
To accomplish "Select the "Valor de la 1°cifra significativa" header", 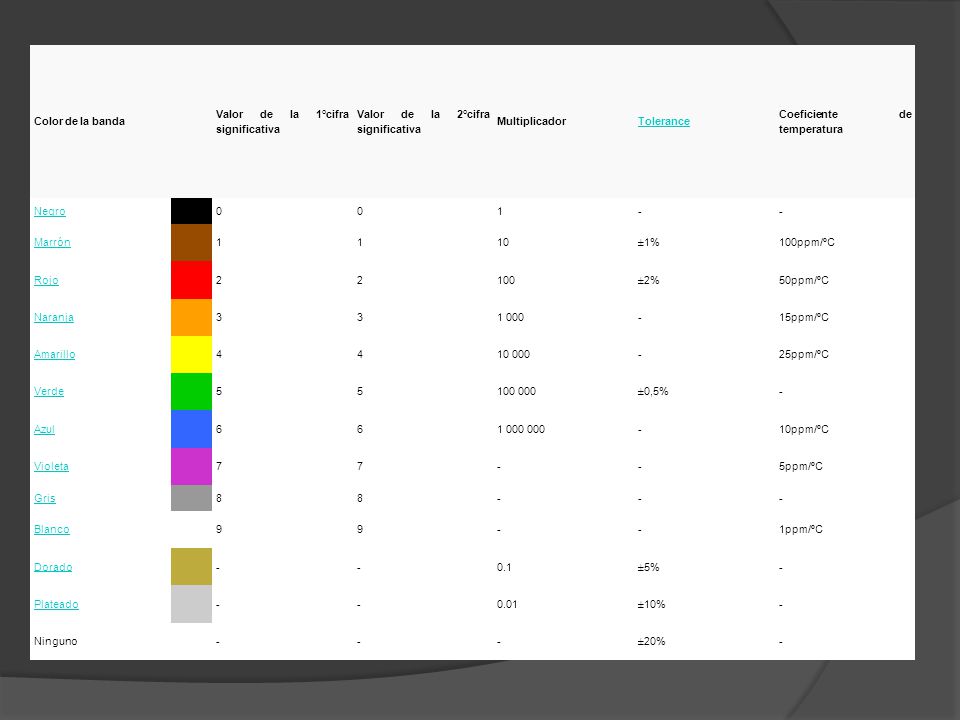I will (282, 122).
